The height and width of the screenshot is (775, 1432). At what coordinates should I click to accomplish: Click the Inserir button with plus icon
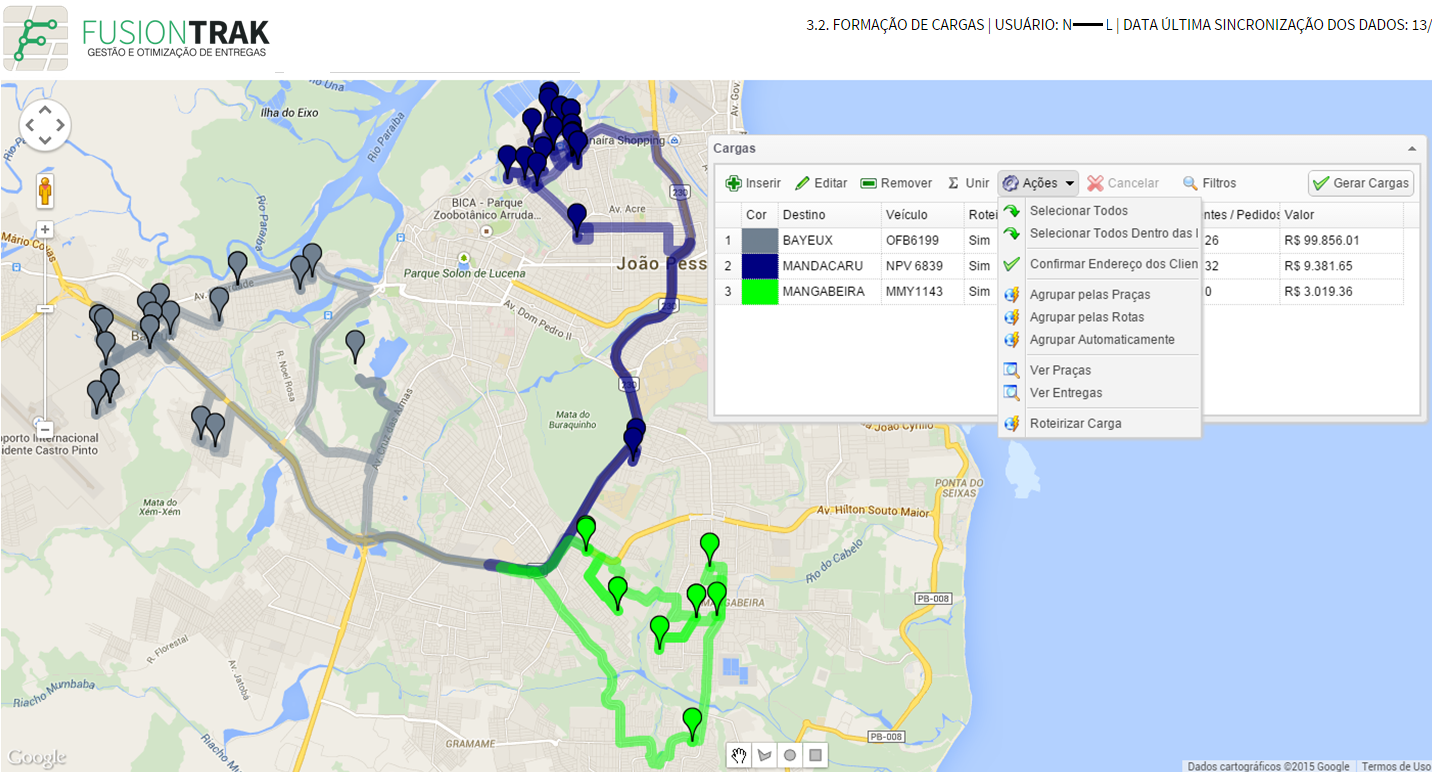[x=753, y=183]
